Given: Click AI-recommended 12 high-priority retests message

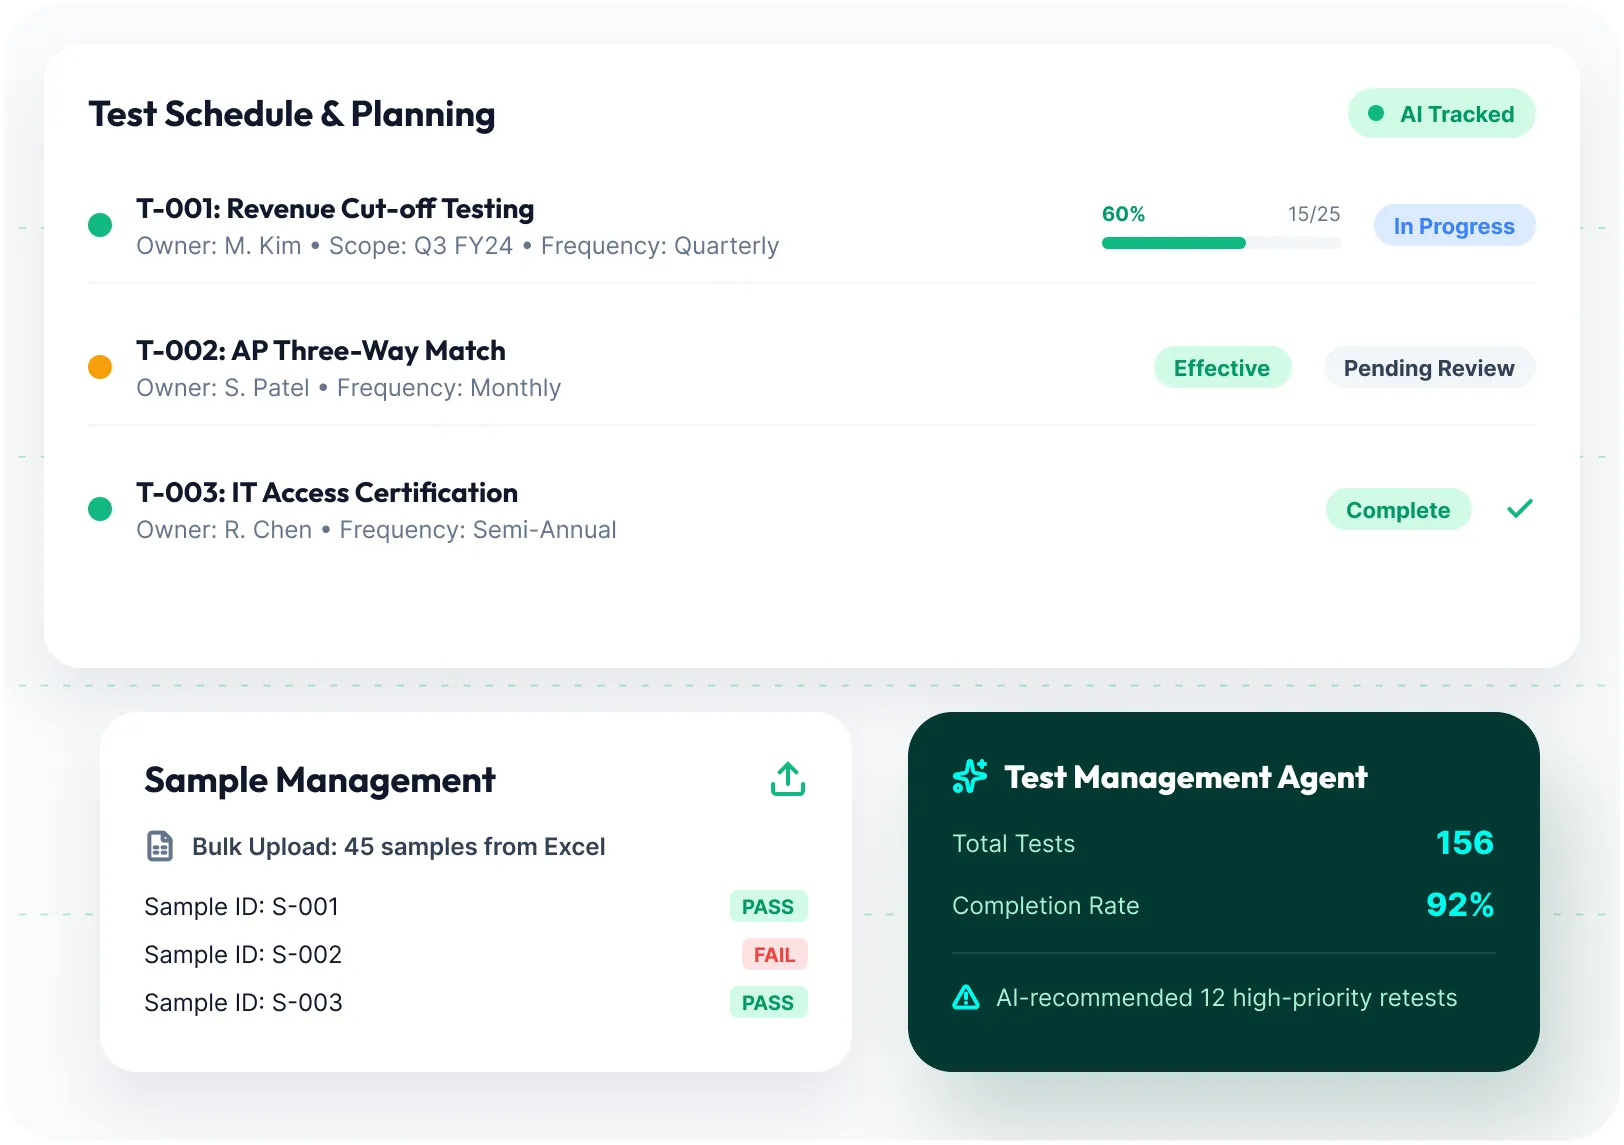Looking at the screenshot, I should (1226, 998).
